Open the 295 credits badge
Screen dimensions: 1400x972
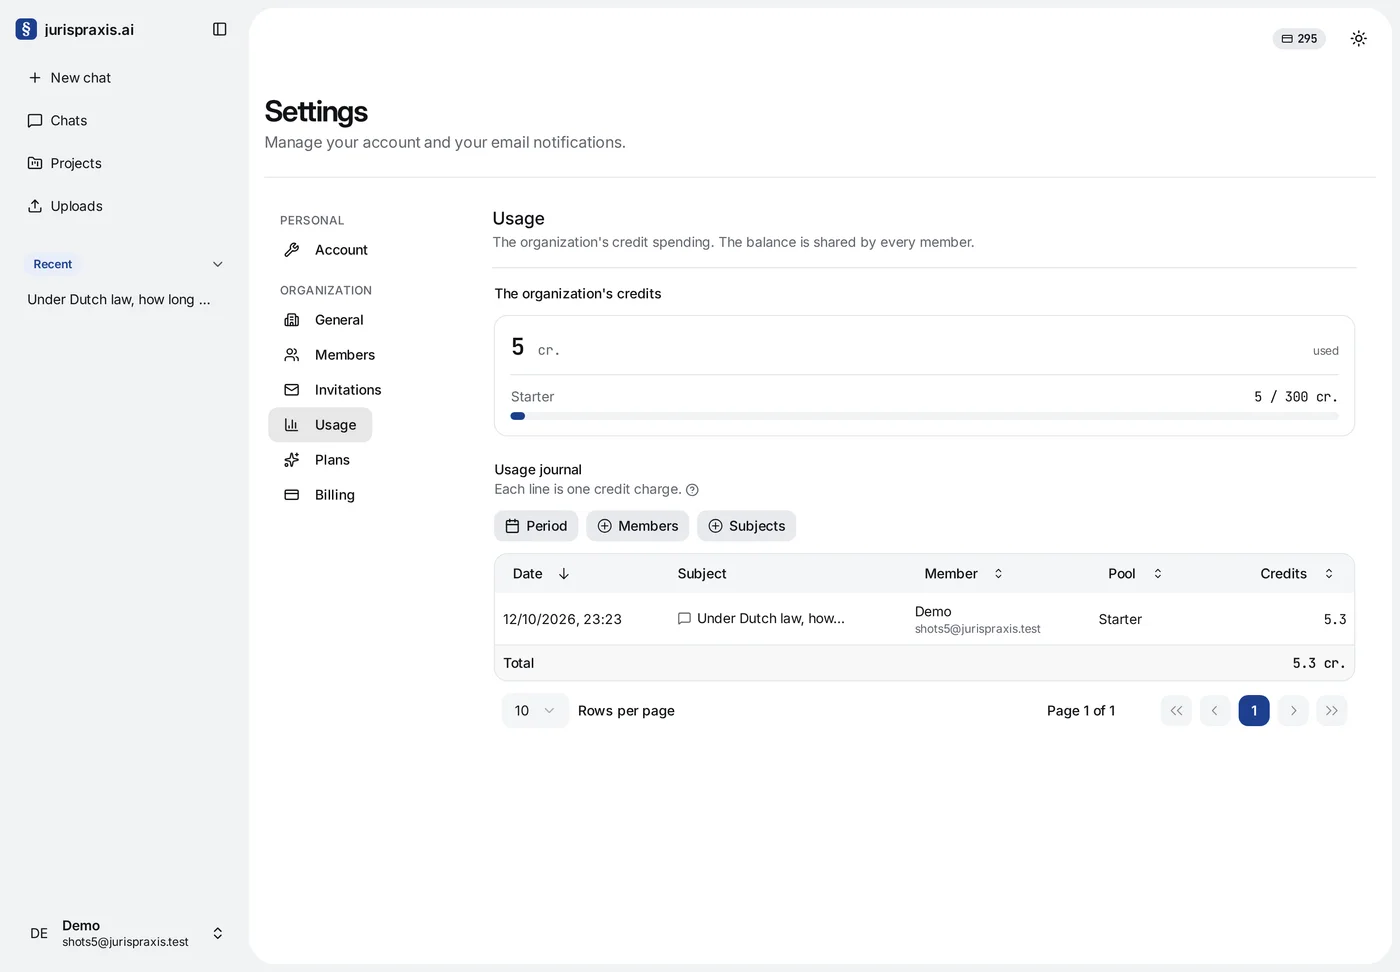1299,38
